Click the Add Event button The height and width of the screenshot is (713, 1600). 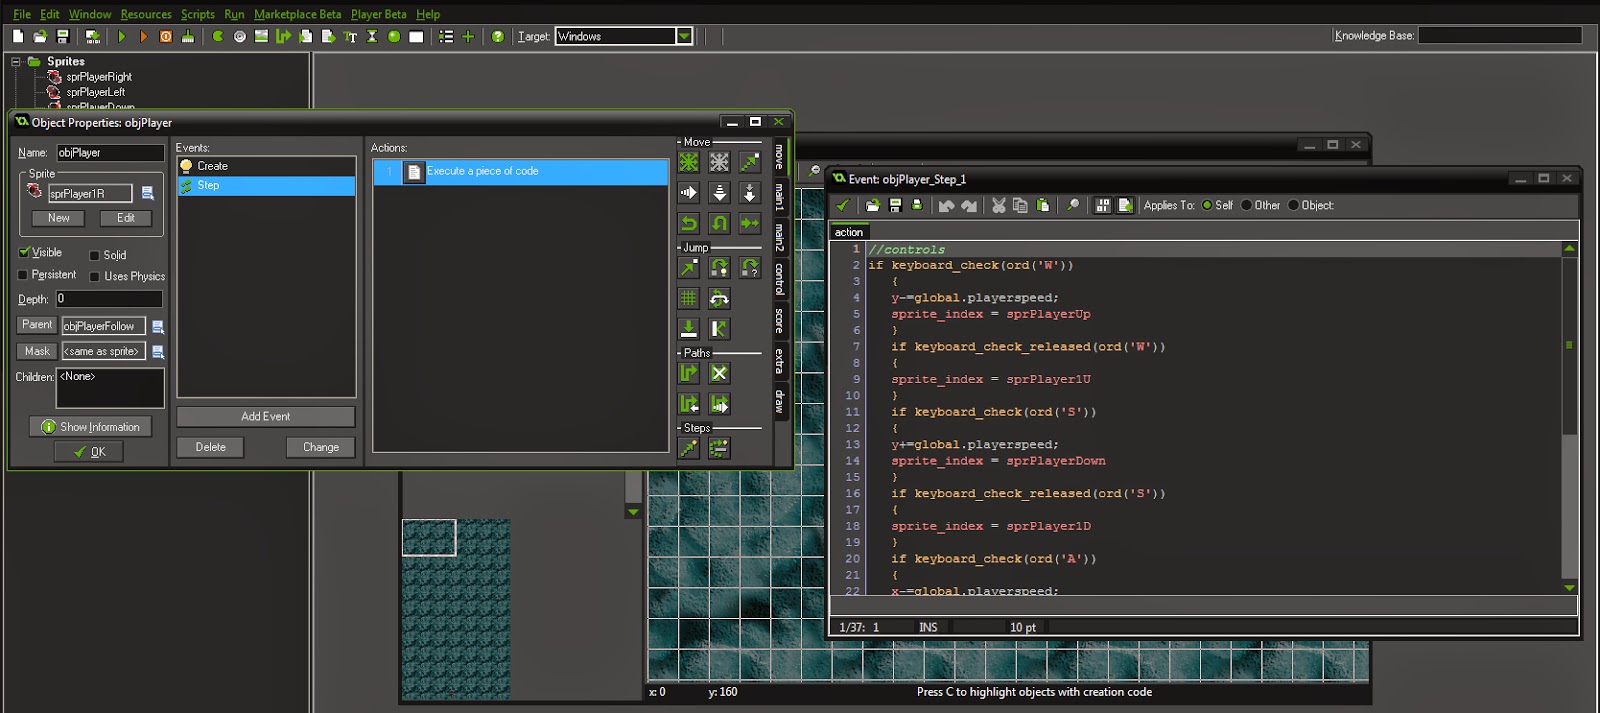(265, 416)
